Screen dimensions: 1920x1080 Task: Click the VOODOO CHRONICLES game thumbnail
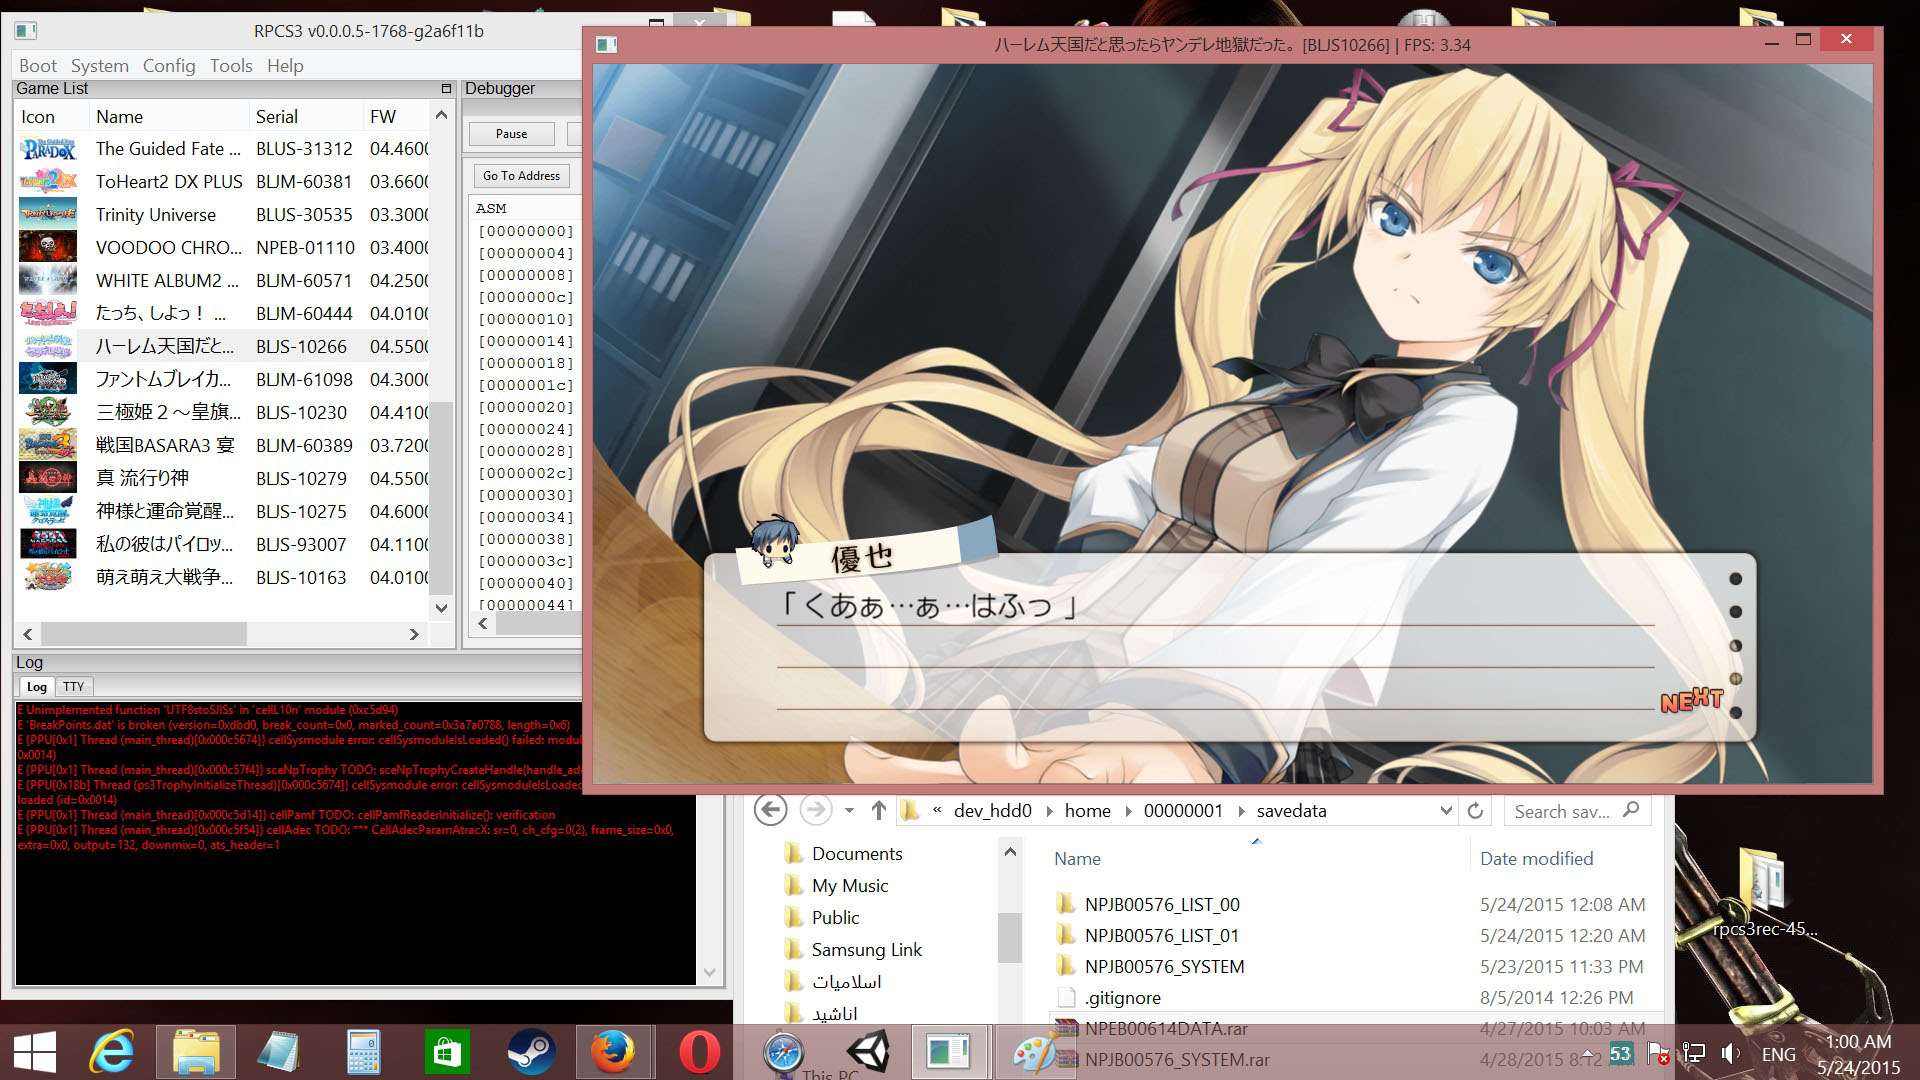point(47,247)
